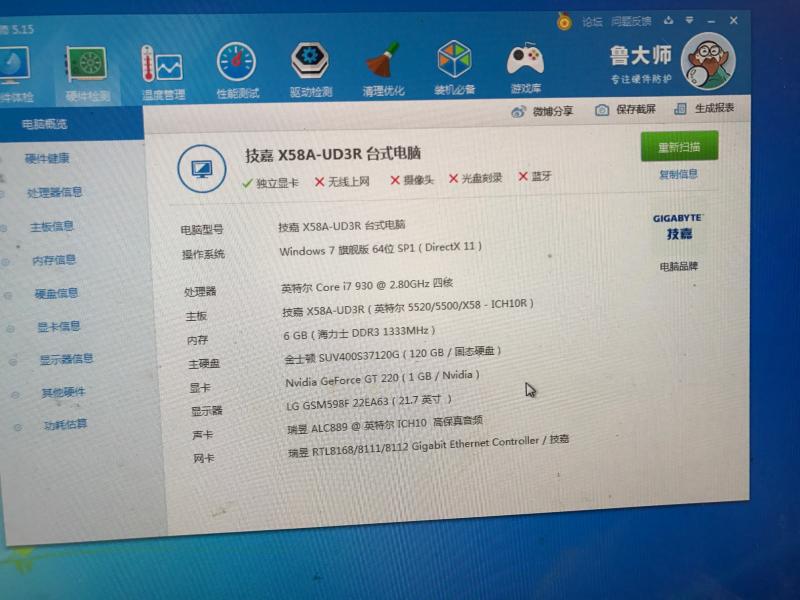Click the 6 GB DDR3 1333MHz memory value
Viewport: 800px width, 600px height.
click(359, 333)
